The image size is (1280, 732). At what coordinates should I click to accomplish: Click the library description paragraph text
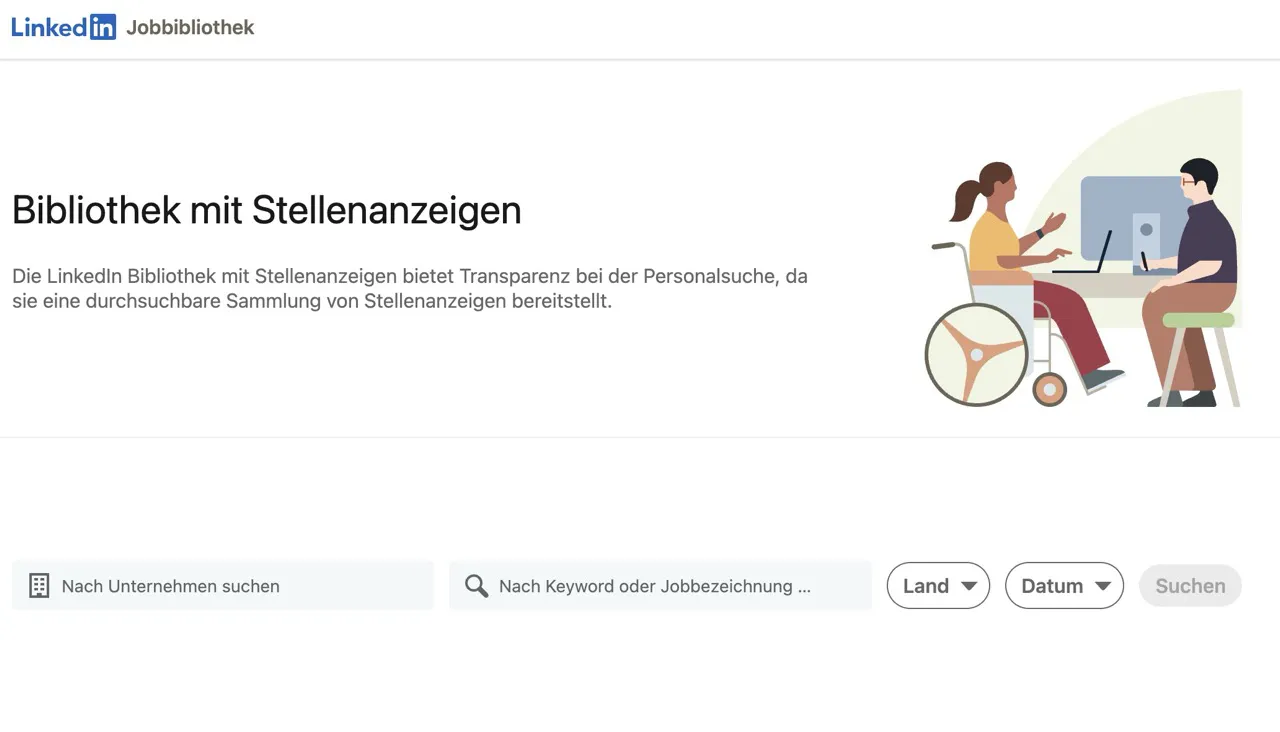[x=410, y=288]
